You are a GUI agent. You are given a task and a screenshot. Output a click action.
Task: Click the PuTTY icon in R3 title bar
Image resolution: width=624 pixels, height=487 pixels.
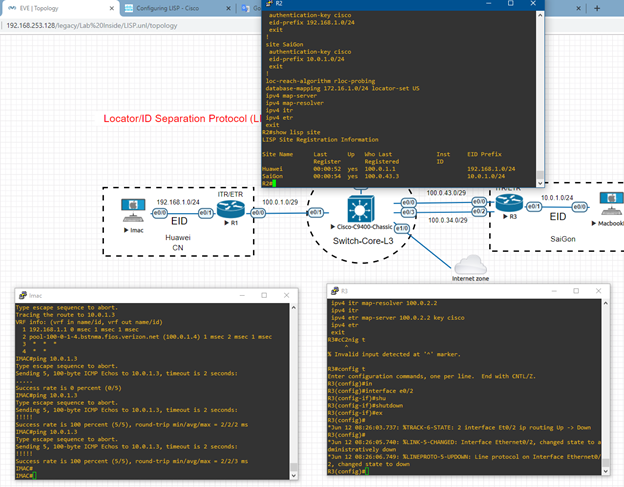point(335,291)
